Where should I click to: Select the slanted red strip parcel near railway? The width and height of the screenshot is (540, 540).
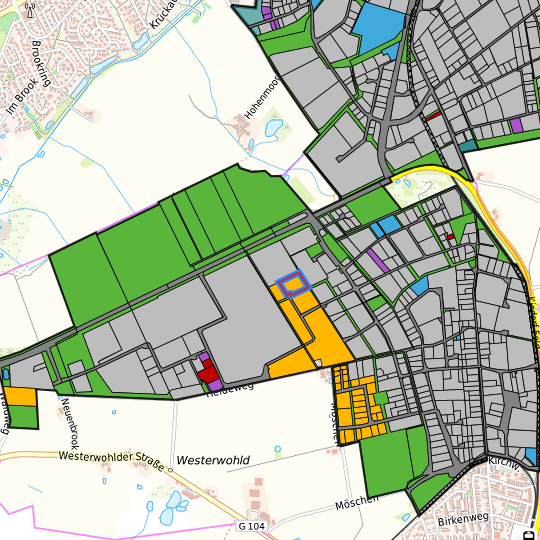point(433,116)
